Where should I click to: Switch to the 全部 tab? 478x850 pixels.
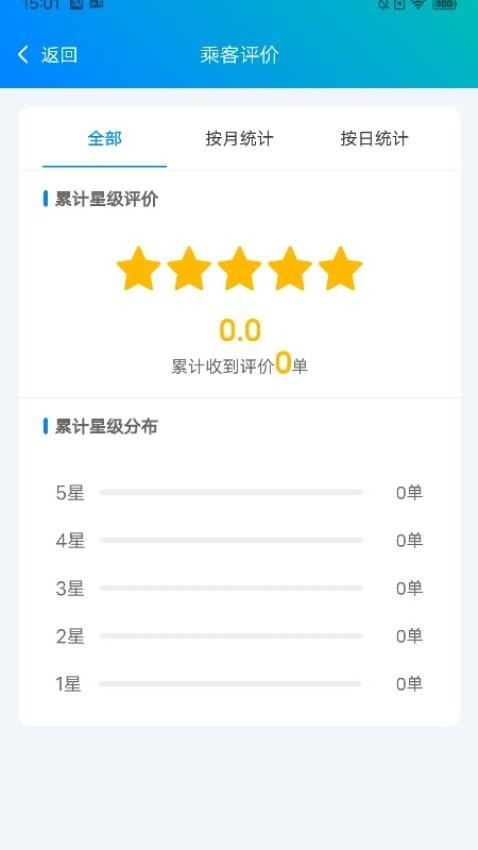pyautogui.click(x=105, y=139)
